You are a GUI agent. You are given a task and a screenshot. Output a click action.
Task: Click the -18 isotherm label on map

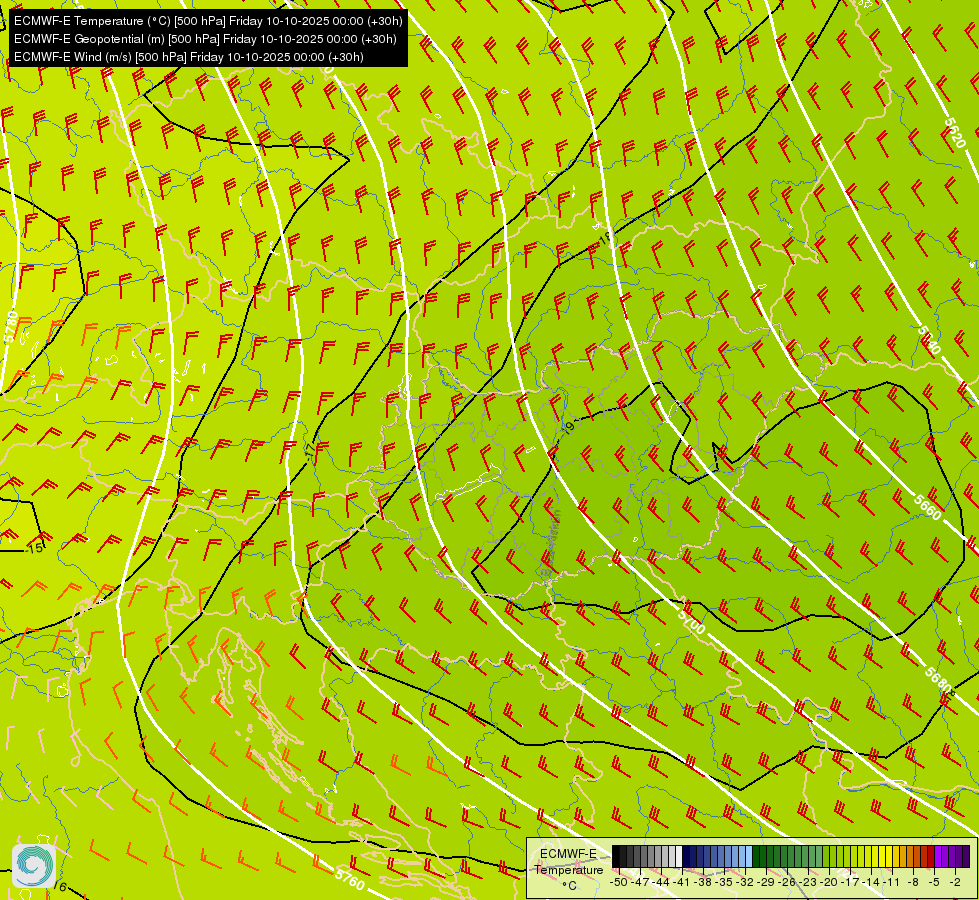[604, 239]
